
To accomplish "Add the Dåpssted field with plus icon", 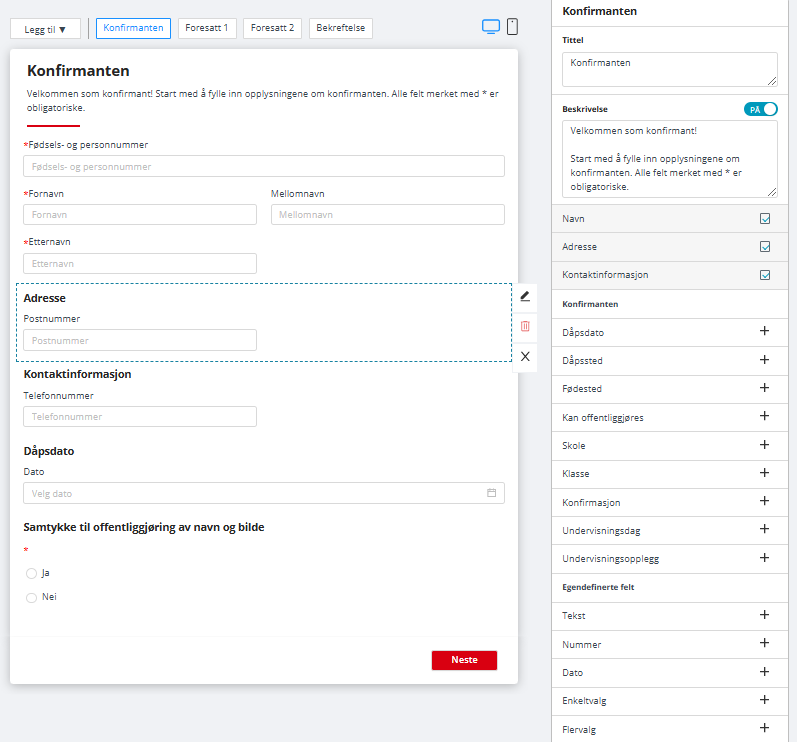I will (x=764, y=360).
